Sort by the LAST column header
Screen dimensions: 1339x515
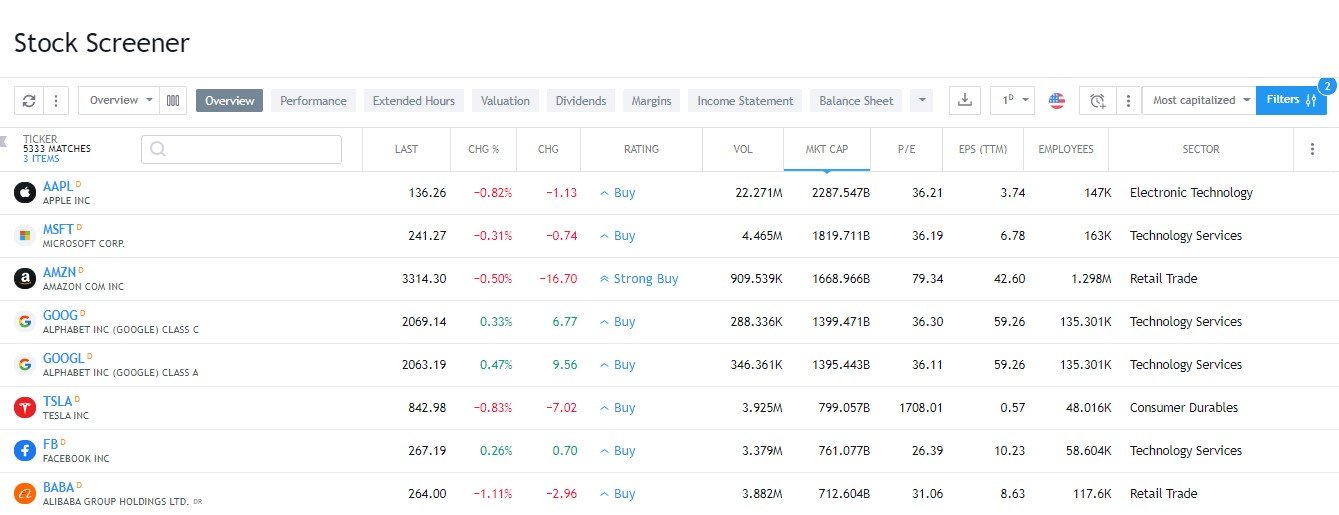(406, 149)
